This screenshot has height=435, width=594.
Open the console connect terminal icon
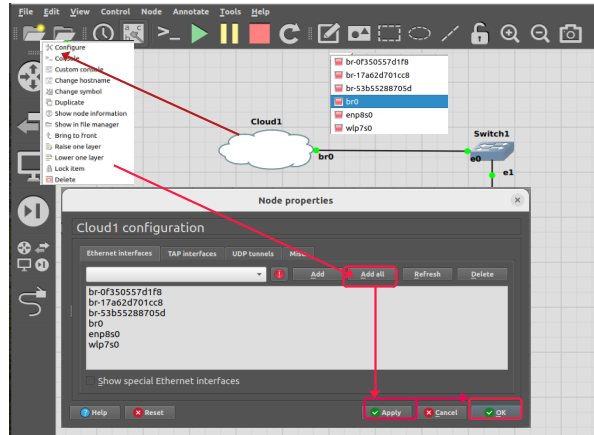169,33
